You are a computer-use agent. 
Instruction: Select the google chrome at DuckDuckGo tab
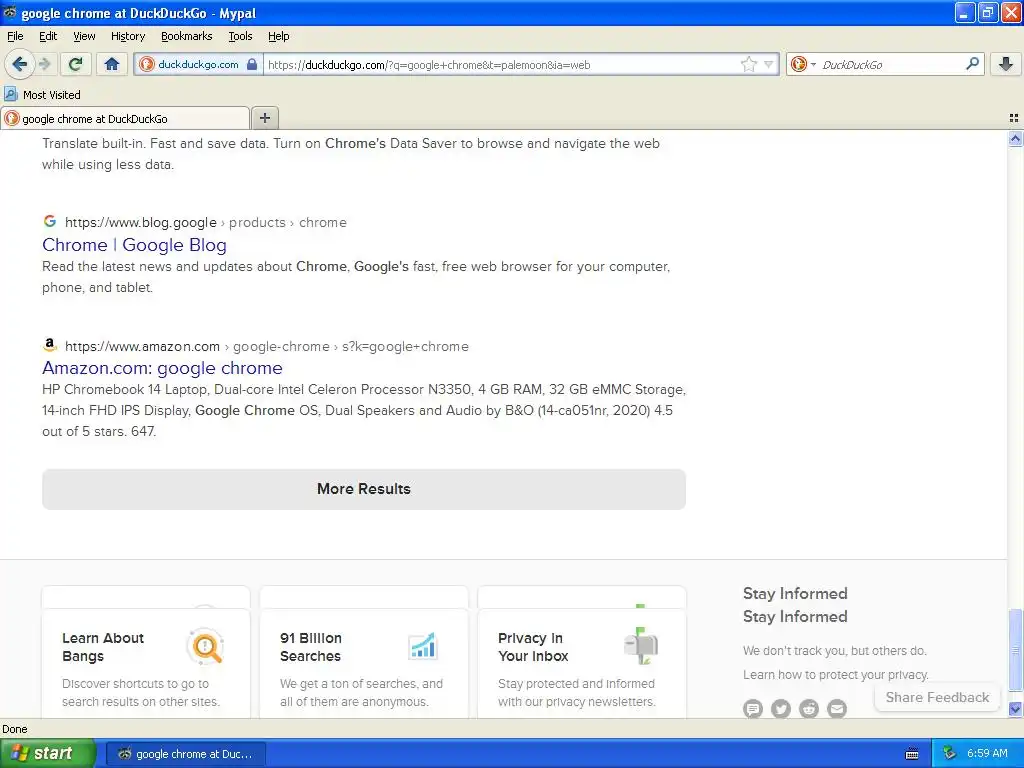coord(125,119)
